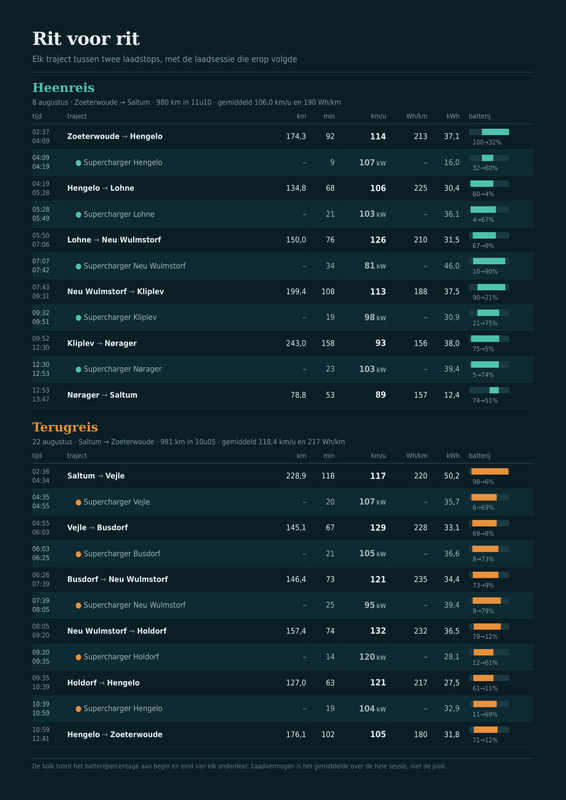Viewport: 566px width, 800px height.
Task: Select the 'Holdorf → Hengelo' trip
Action: 283,683
